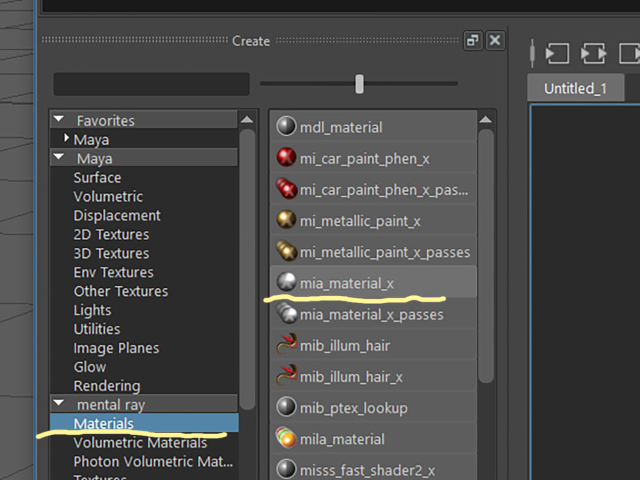This screenshot has height=480, width=640.
Task: Switch to the Untitled_1 tab
Action: click(x=576, y=88)
